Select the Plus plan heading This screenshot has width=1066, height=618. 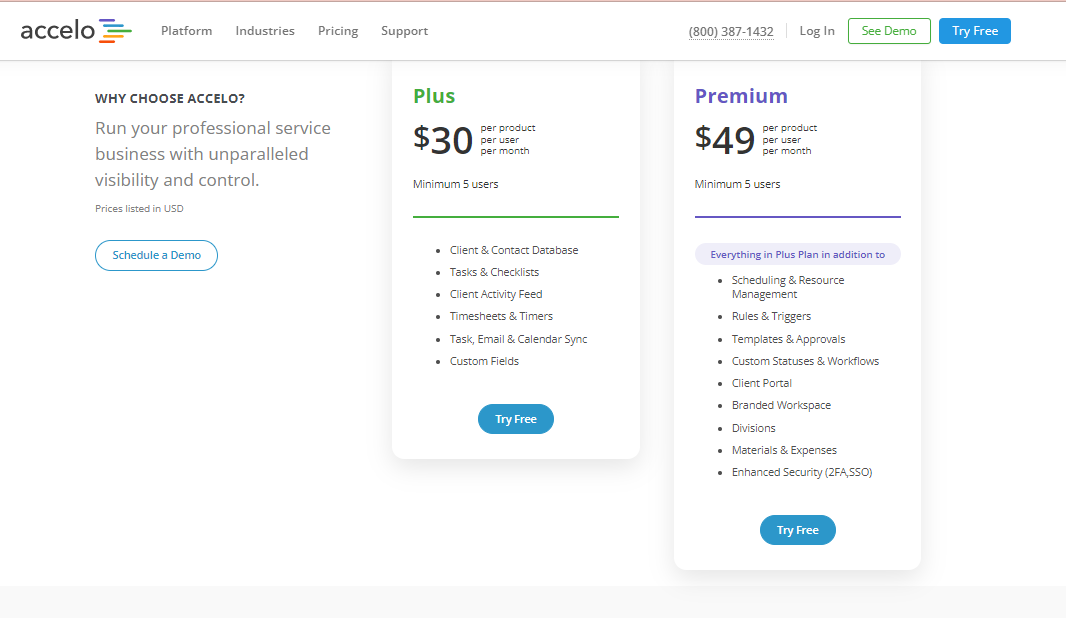(434, 96)
